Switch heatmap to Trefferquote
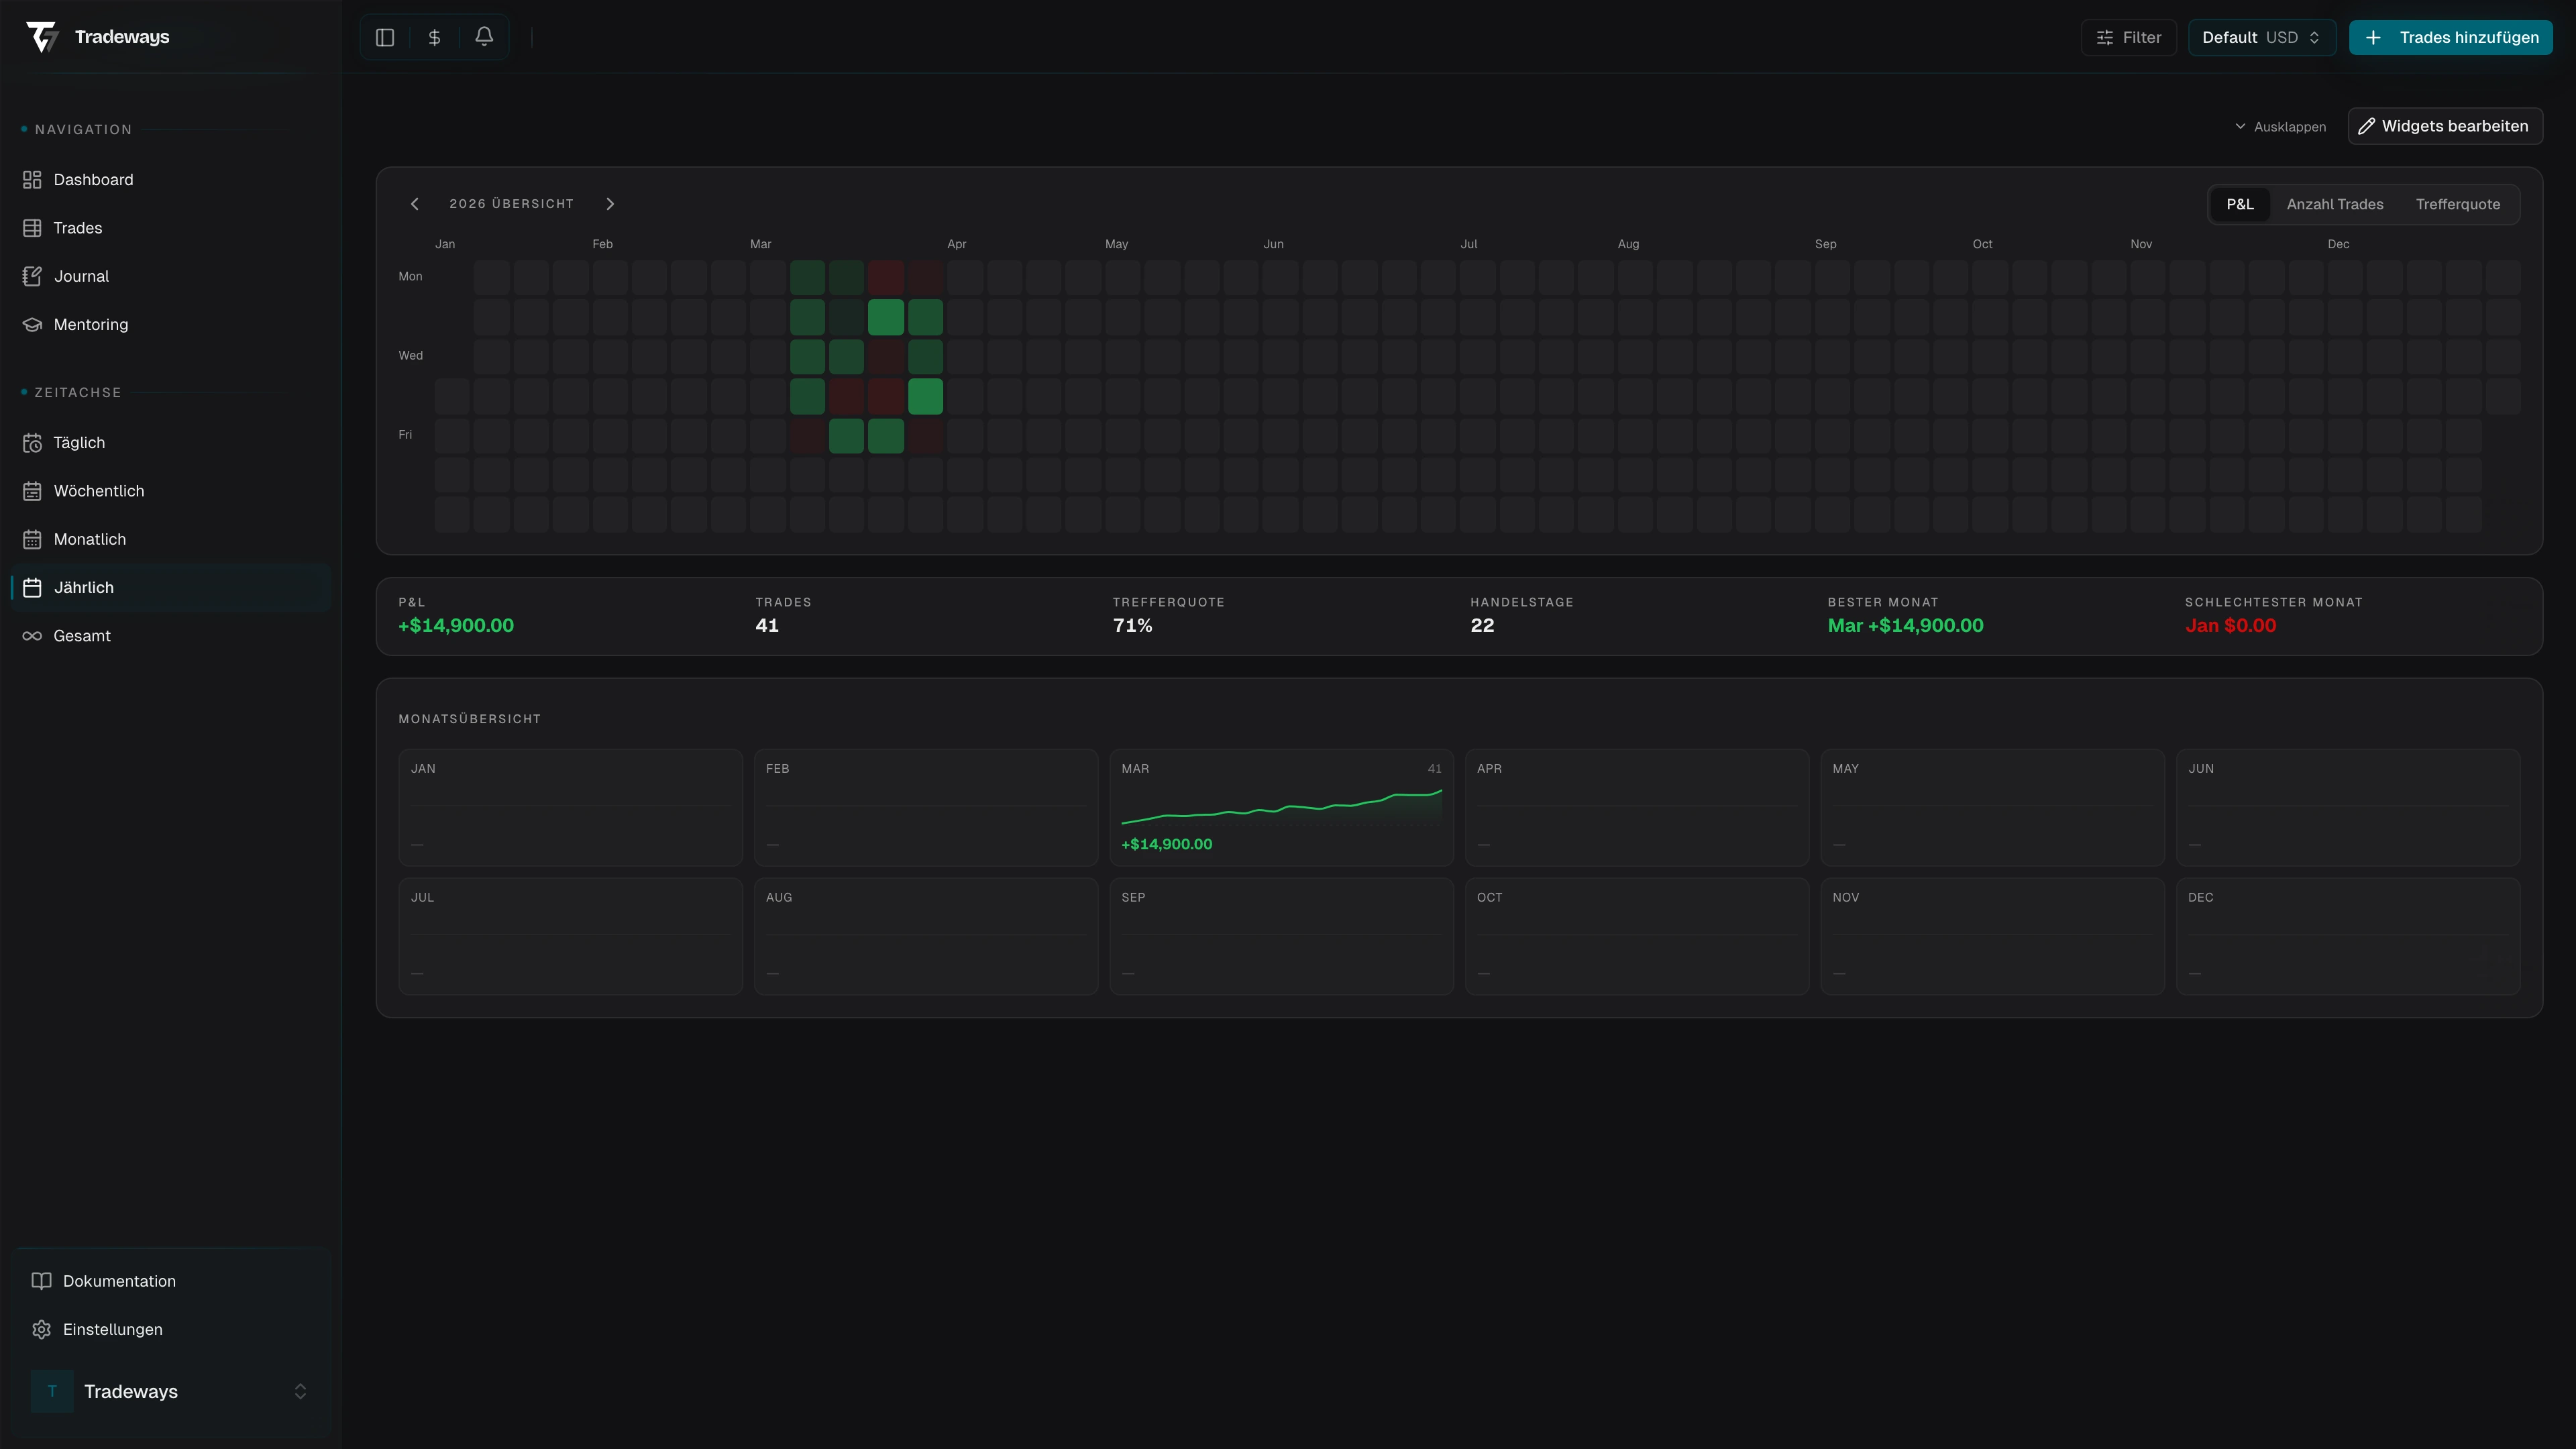Screen dimensions: 2576x1449 point(2457,204)
